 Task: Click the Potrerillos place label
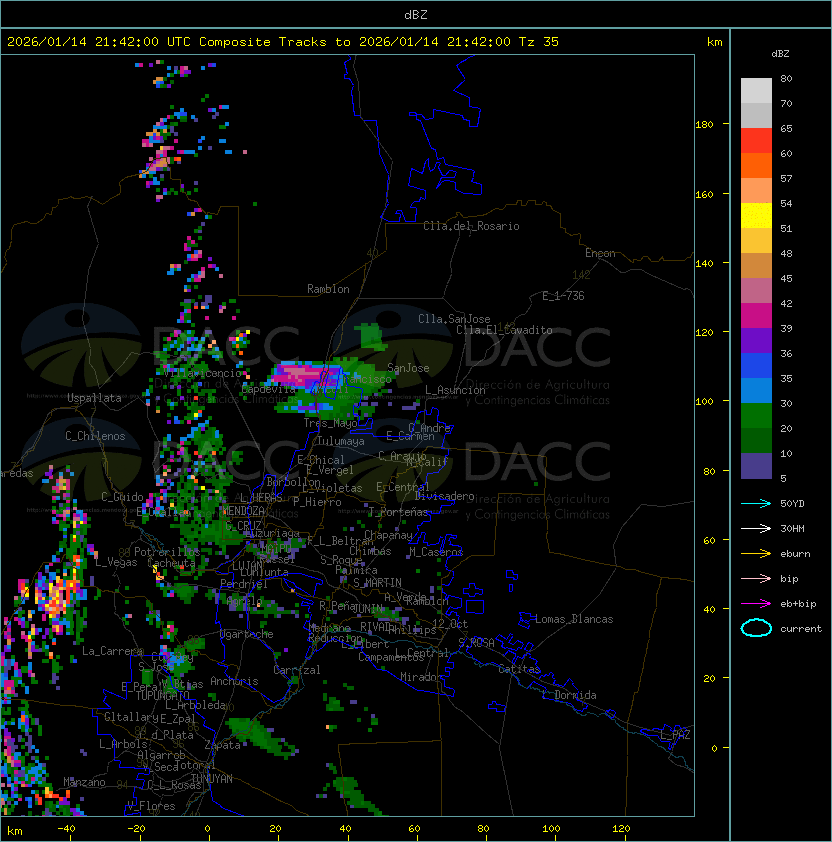(167, 552)
